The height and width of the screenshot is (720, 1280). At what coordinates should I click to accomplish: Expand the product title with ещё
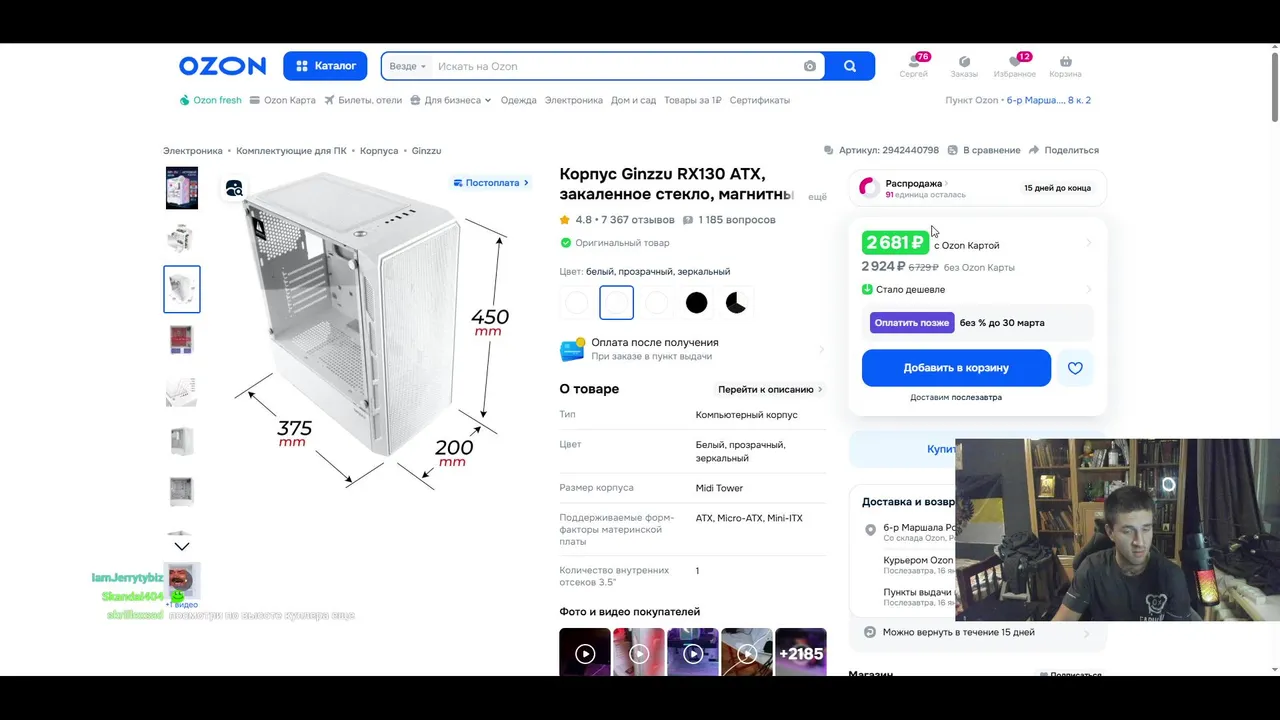click(x=817, y=197)
